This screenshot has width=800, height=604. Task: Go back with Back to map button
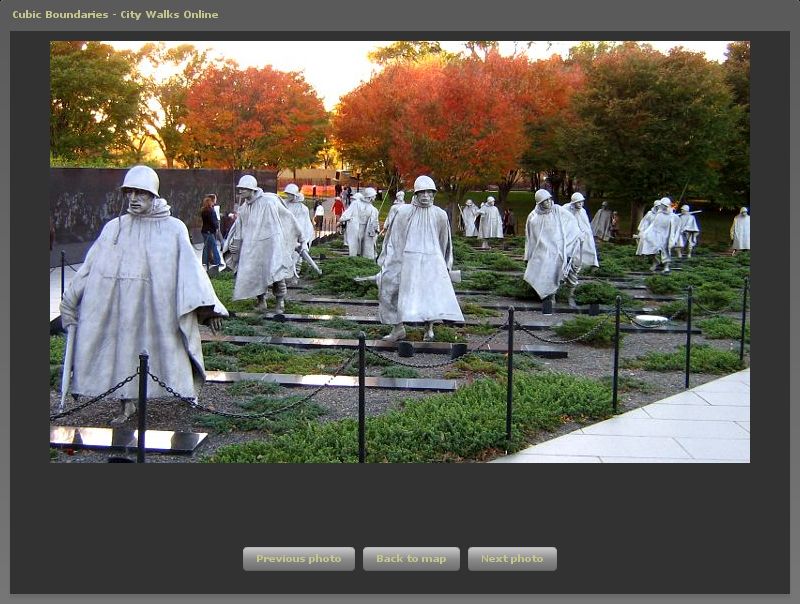pos(411,559)
